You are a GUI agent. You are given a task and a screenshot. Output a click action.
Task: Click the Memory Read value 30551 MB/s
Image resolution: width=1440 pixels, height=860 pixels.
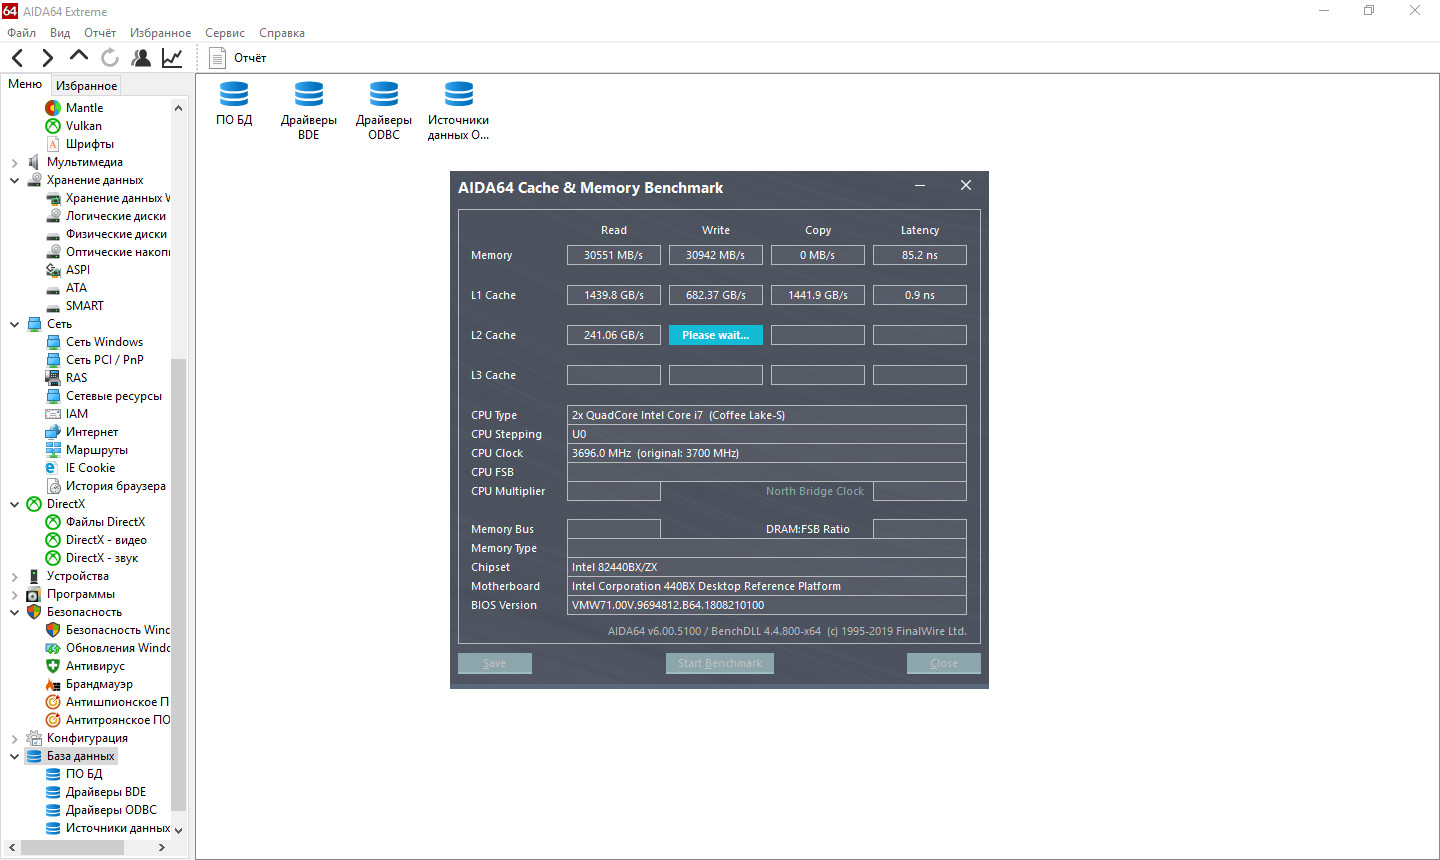614,255
